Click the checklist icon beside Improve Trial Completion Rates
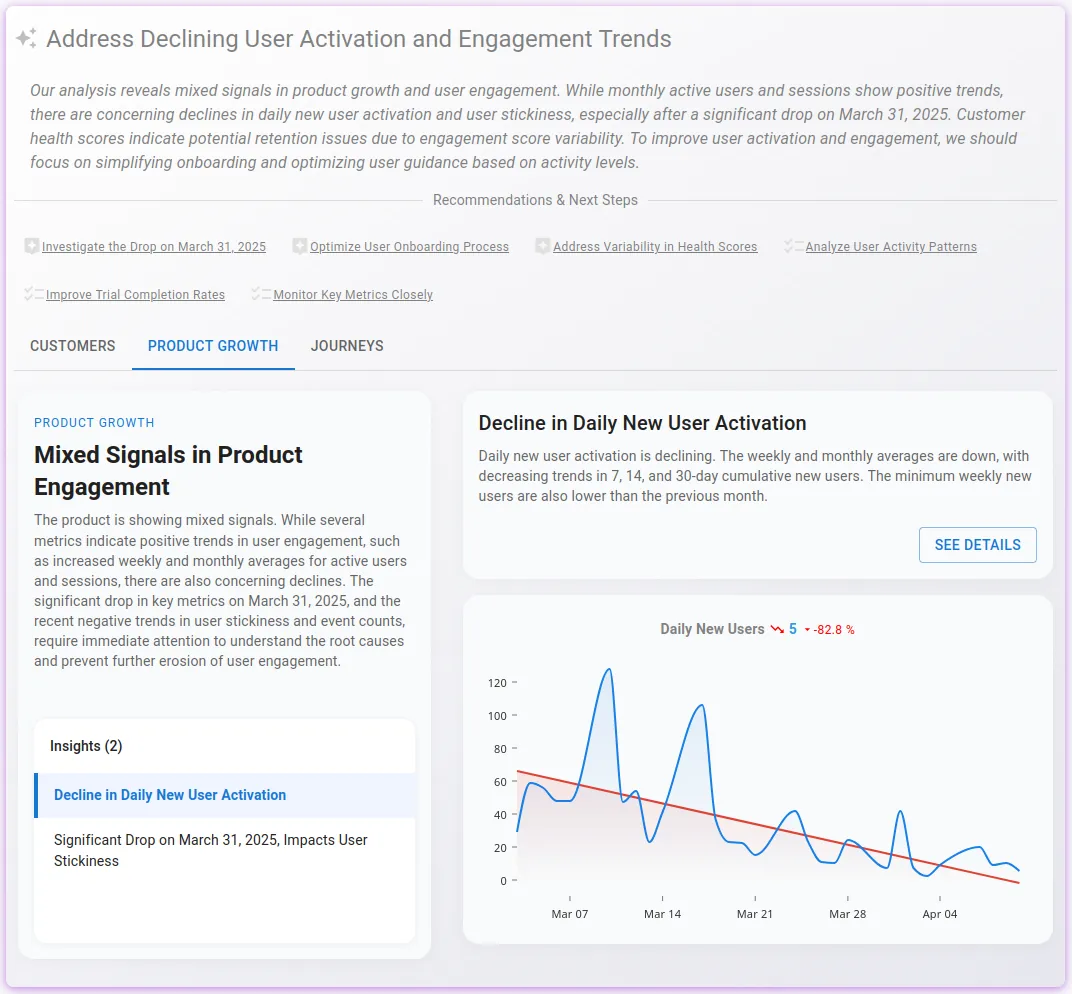Image resolution: width=1072 pixels, height=994 pixels. click(x=34, y=294)
